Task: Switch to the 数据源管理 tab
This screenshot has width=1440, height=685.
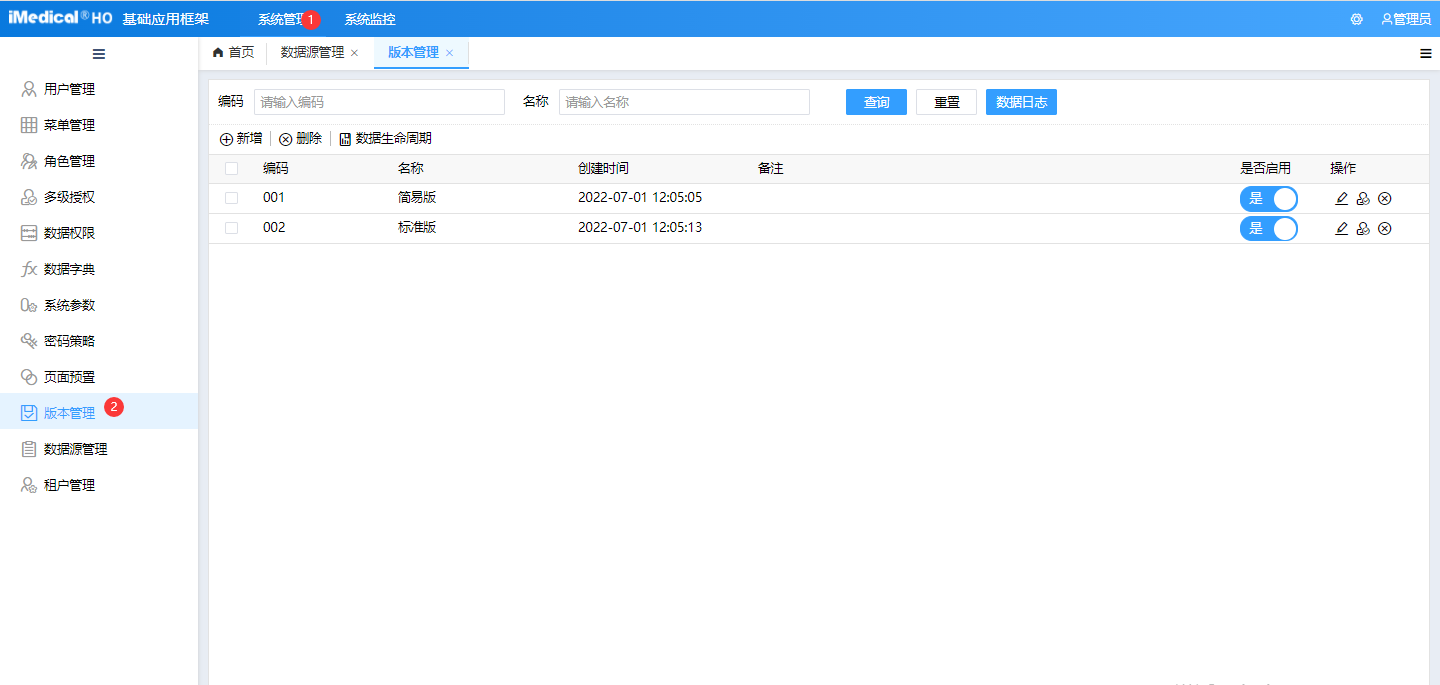Action: pyautogui.click(x=313, y=53)
